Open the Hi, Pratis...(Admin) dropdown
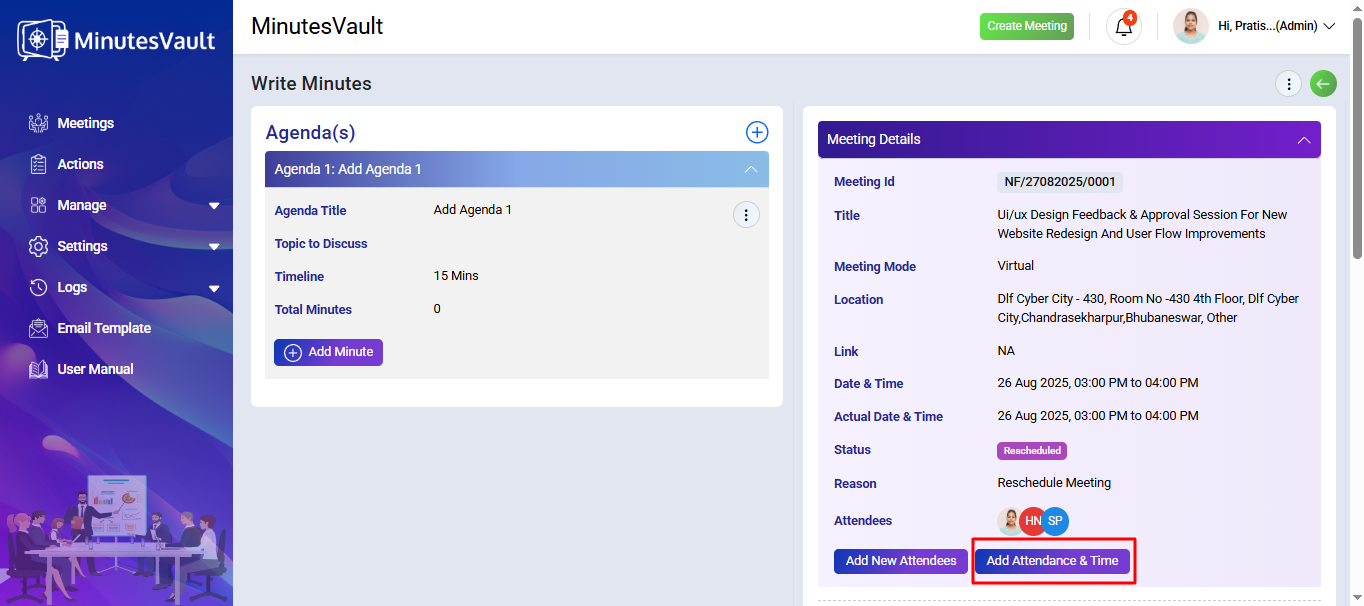The width and height of the screenshot is (1364, 606). point(1277,27)
